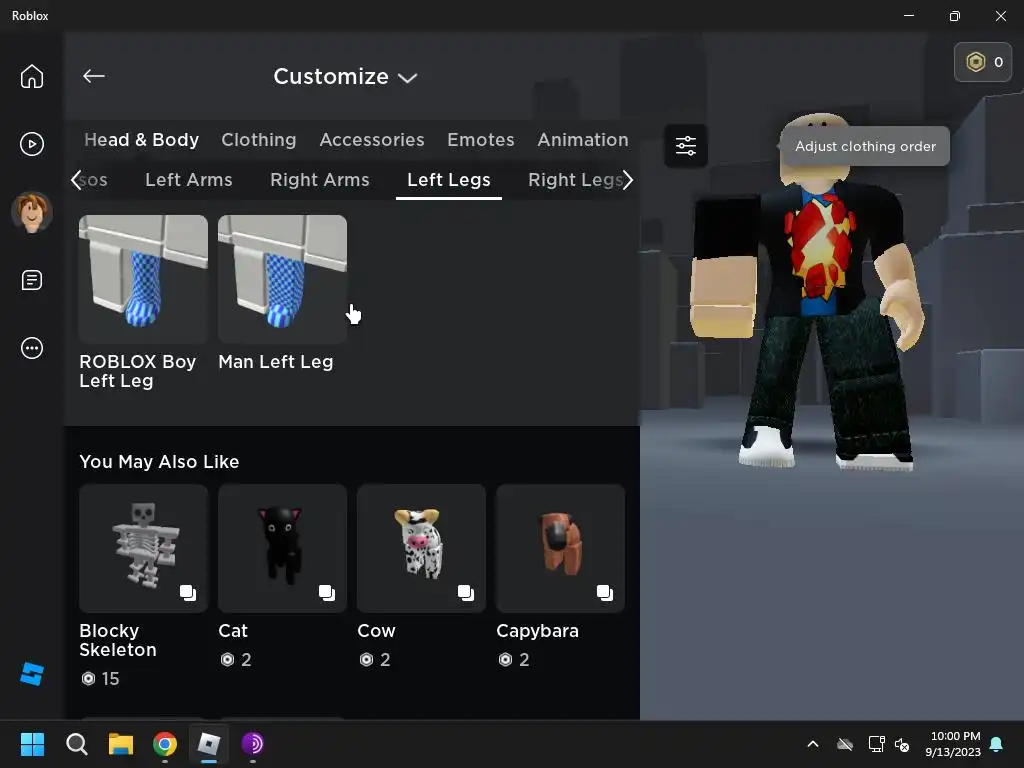
Task: Go back with the left arrow
Action: [x=93, y=76]
